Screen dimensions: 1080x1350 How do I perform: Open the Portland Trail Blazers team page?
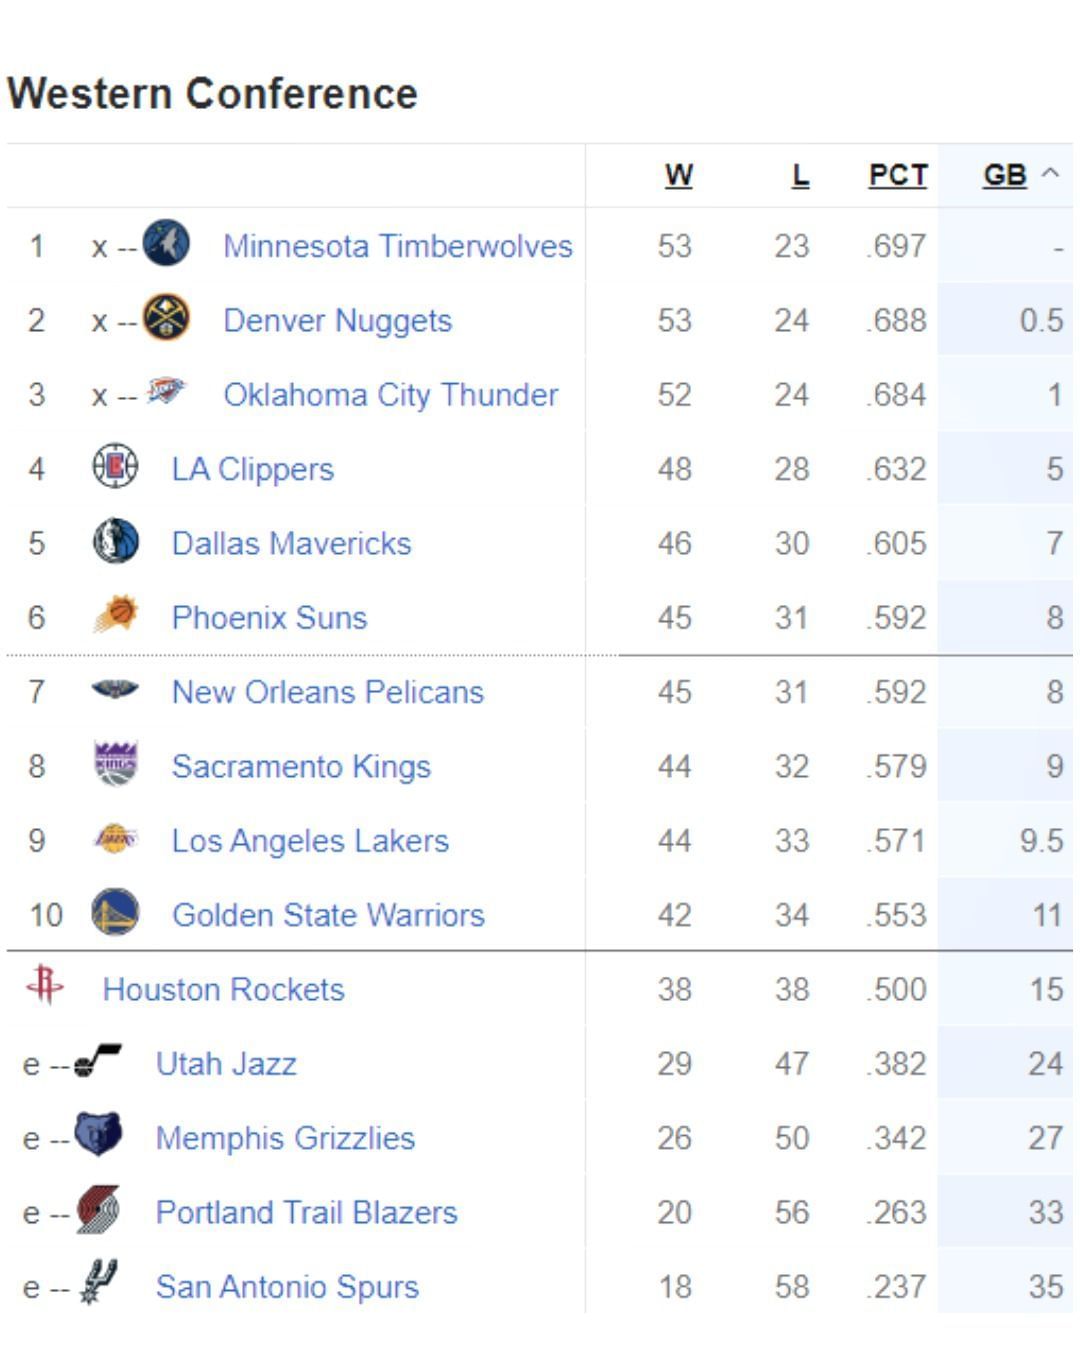[x=306, y=1212]
